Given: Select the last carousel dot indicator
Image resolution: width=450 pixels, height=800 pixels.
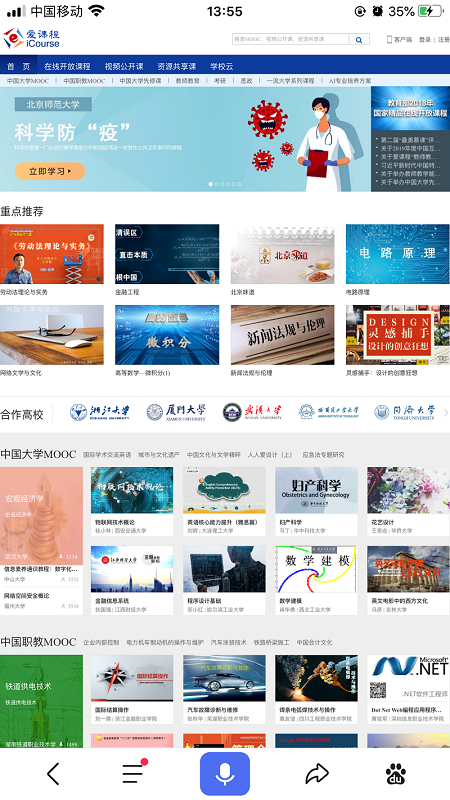Looking at the screenshot, I should point(239,184).
